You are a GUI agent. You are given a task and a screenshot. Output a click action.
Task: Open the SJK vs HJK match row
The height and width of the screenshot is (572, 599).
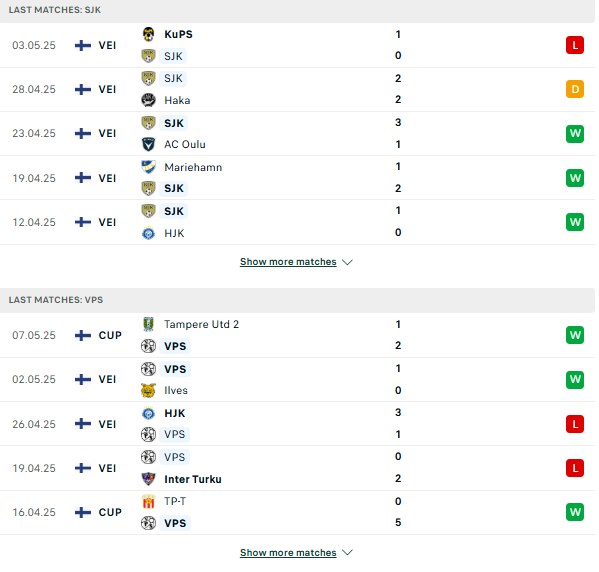click(x=297, y=222)
